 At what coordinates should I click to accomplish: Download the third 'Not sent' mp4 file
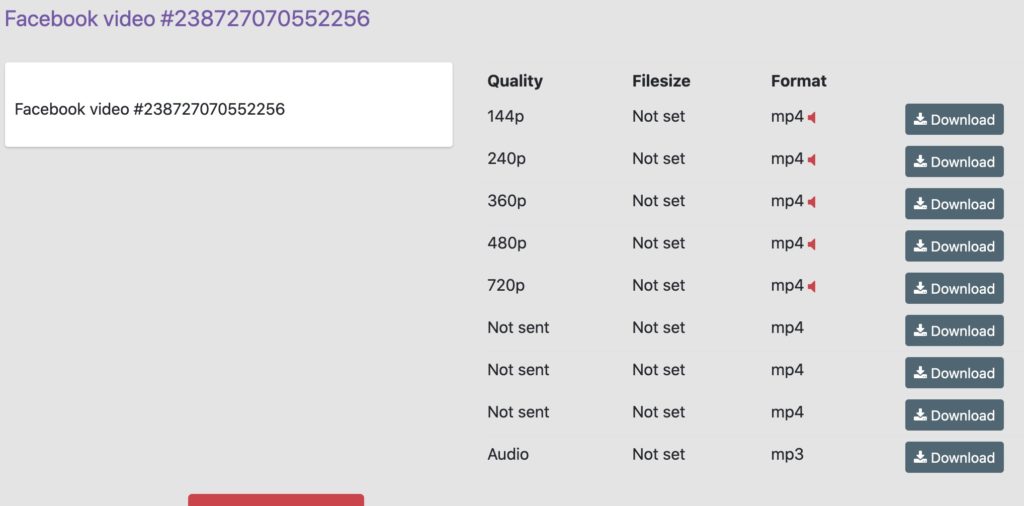click(x=954, y=415)
